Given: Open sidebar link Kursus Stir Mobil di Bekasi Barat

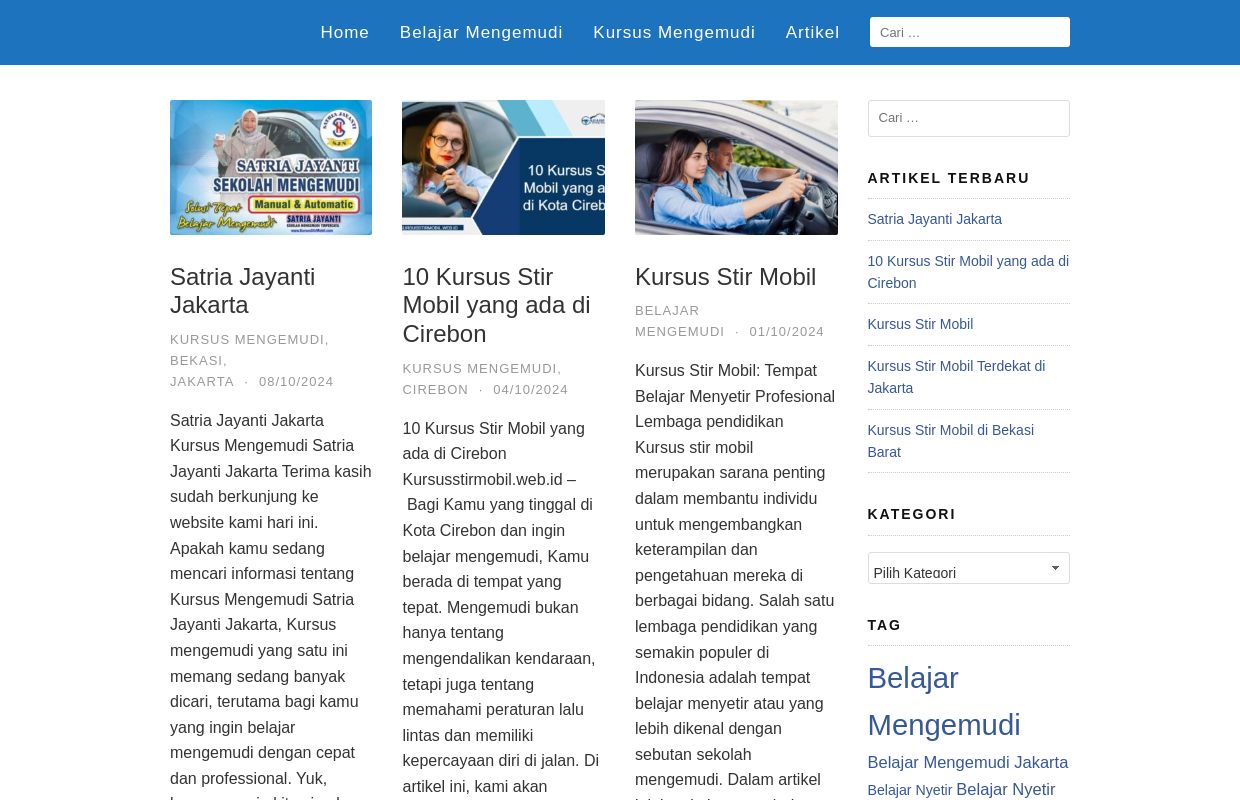Looking at the screenshot, I should click(x=950, y=441).
